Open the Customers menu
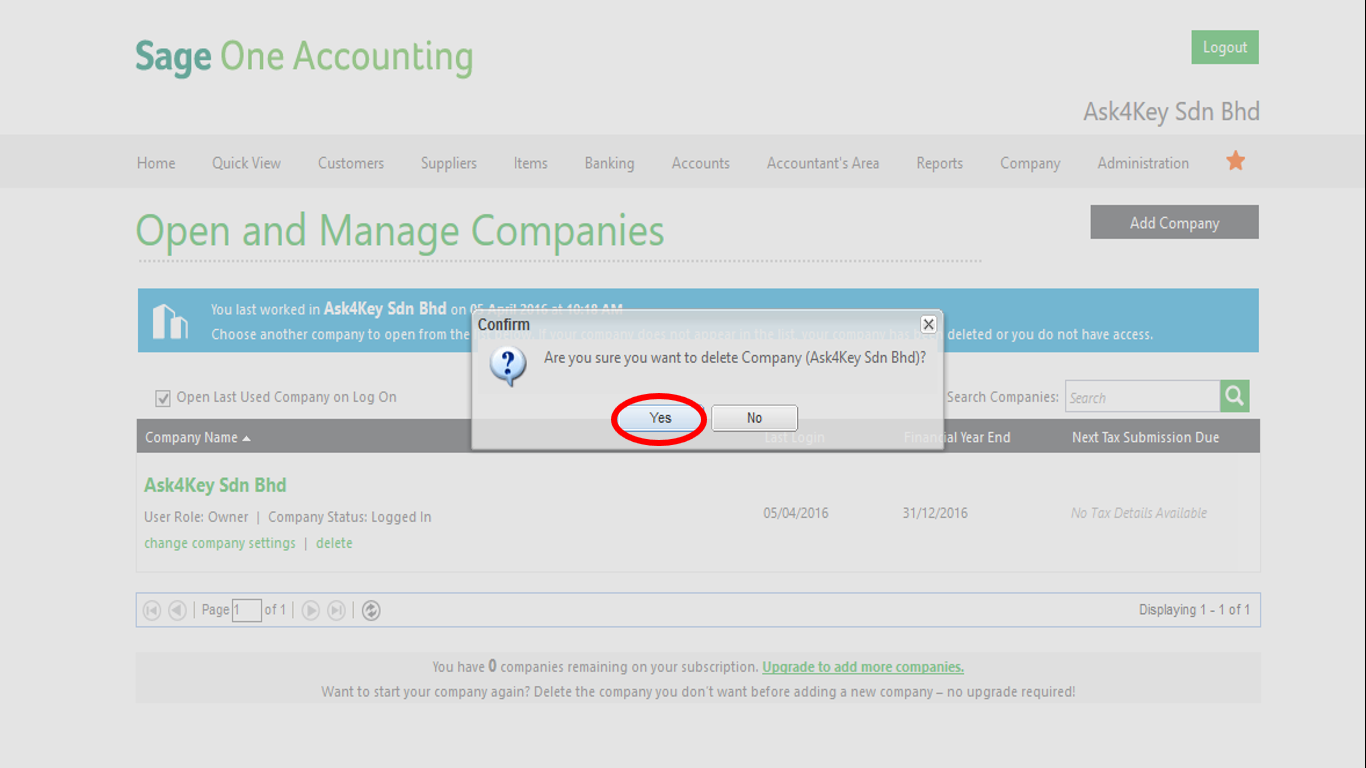 click(351, 163)
